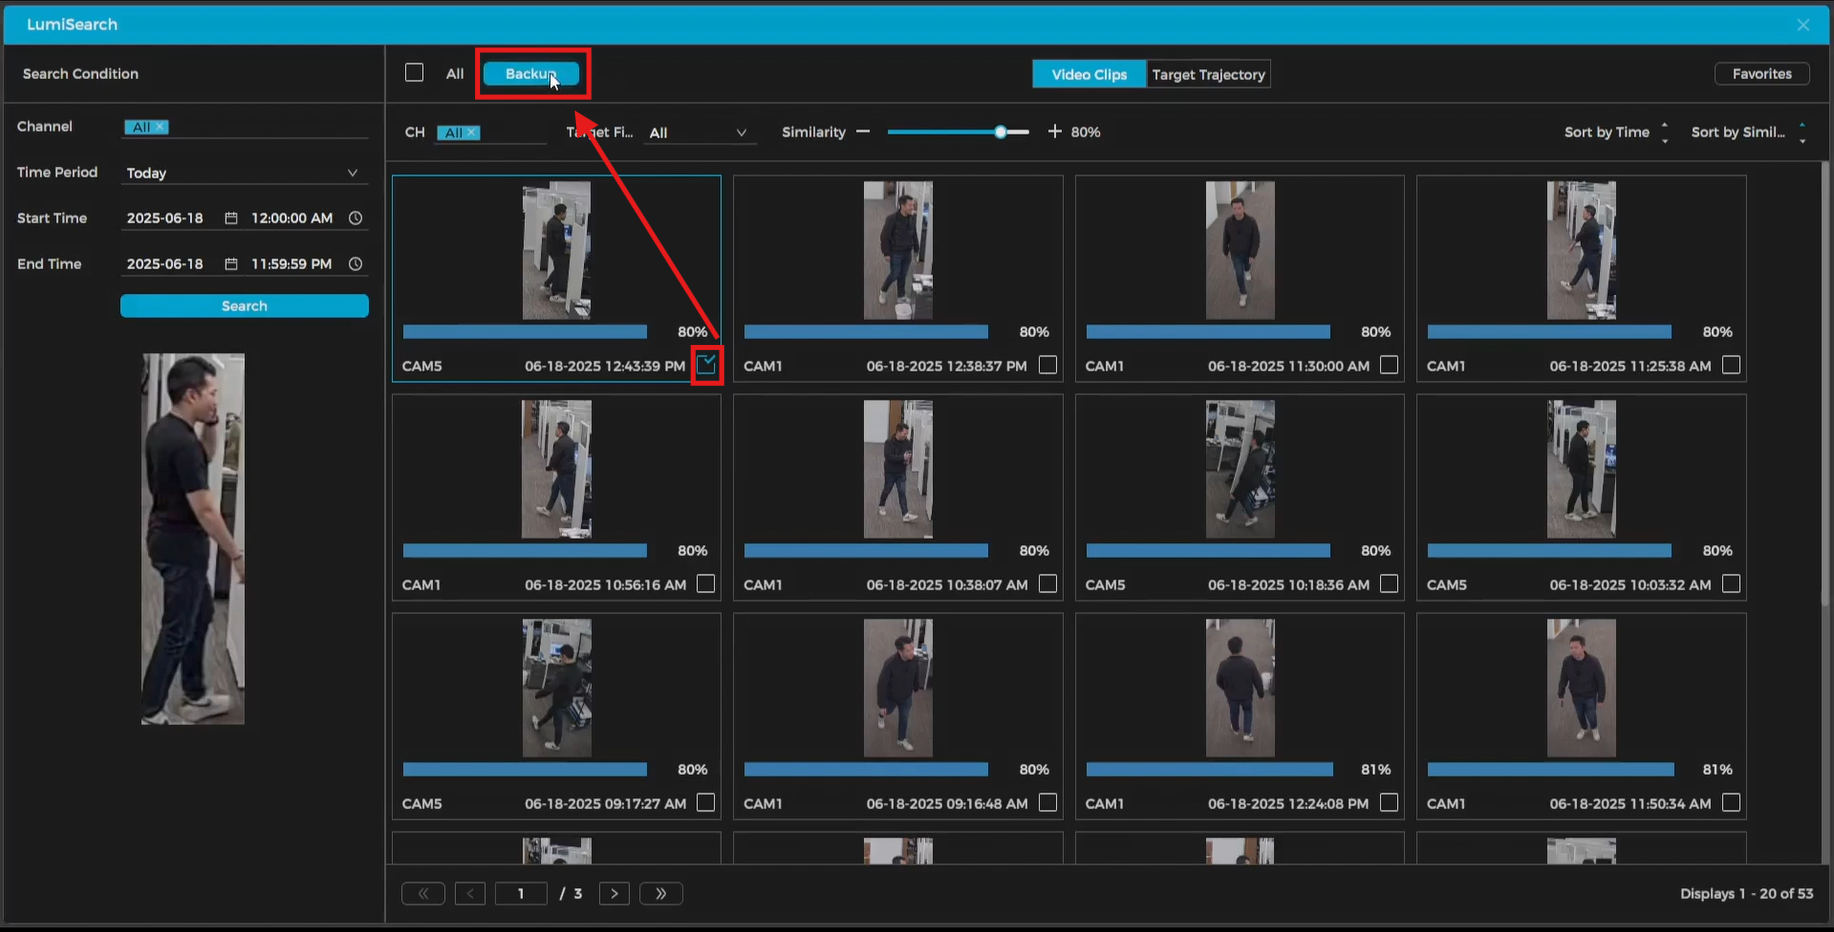The height and width of the screenshot is (932, 1834).
Task: Check the CAM1 12:38:37 PM clip checkbox
Action: coord(1047,365)
